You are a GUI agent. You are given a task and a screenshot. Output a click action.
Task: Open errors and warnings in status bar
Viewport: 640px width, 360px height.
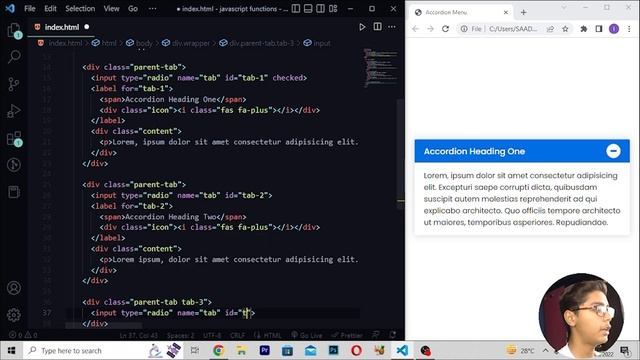click(x=23, y=335)
